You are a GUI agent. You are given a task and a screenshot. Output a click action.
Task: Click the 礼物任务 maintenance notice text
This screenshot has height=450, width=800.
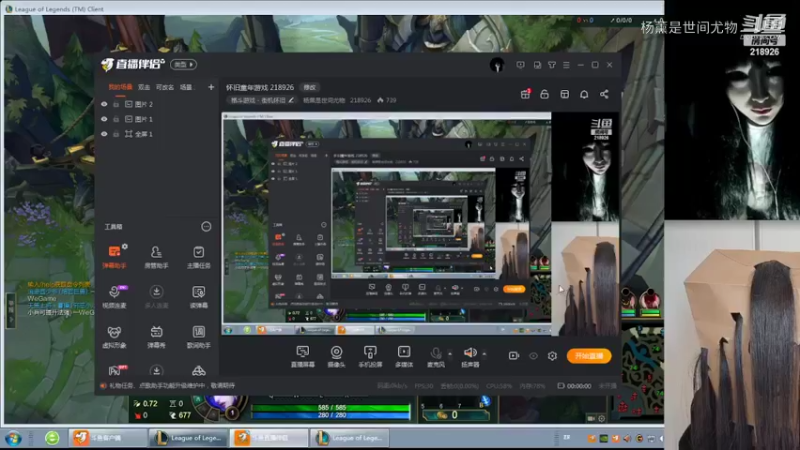point(172,386)
